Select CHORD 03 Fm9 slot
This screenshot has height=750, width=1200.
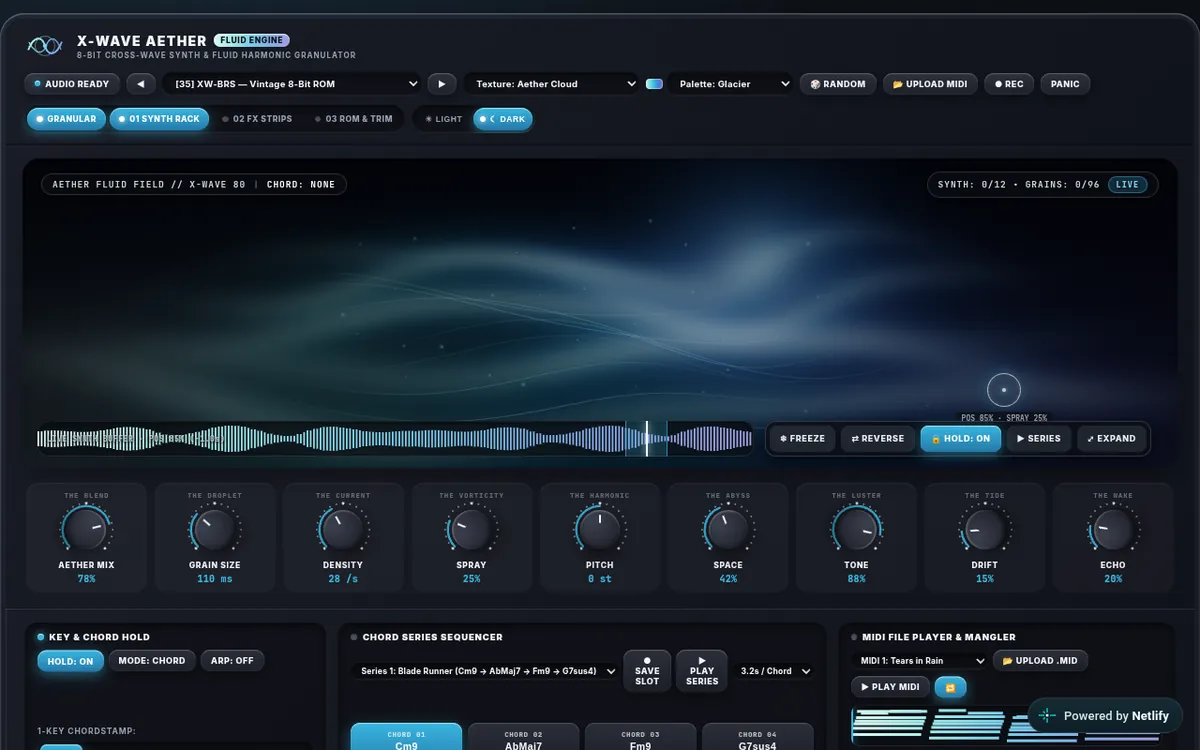tap(640, 738)
